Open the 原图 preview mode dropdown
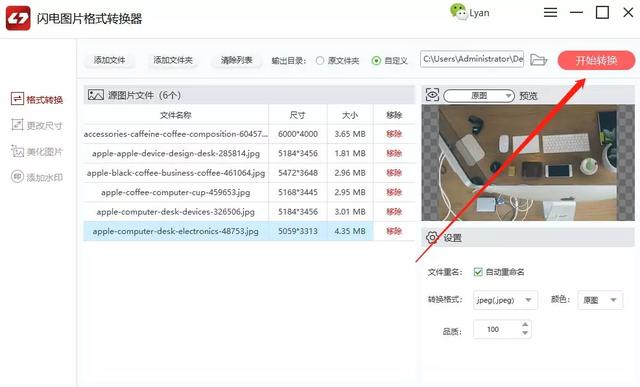Viewport: 640px width, 387px height. pyautogui.click(x=479, y=96)
